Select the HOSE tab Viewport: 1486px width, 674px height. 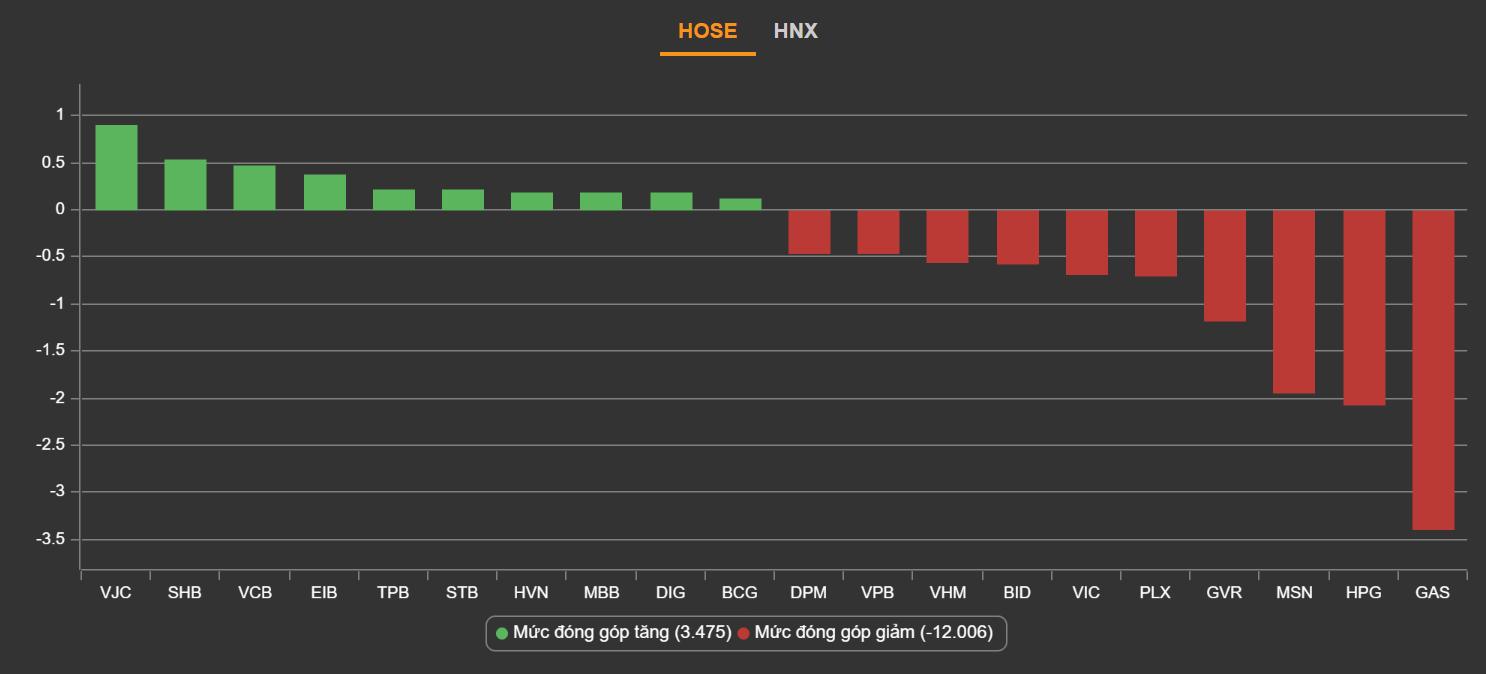tap(707, 31)
